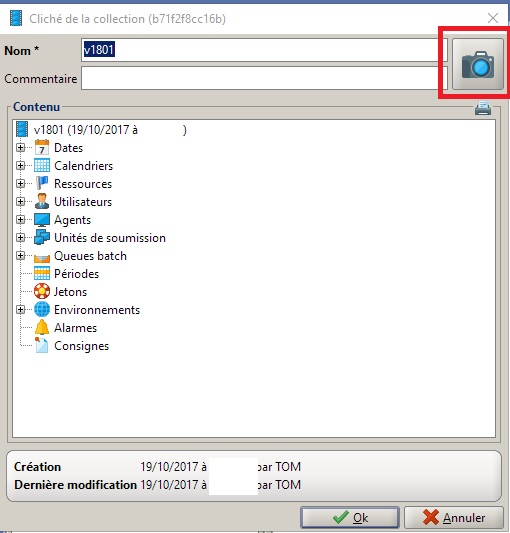510x533 pixels.
Task: Click the Ok button
Action: (350, 518)
